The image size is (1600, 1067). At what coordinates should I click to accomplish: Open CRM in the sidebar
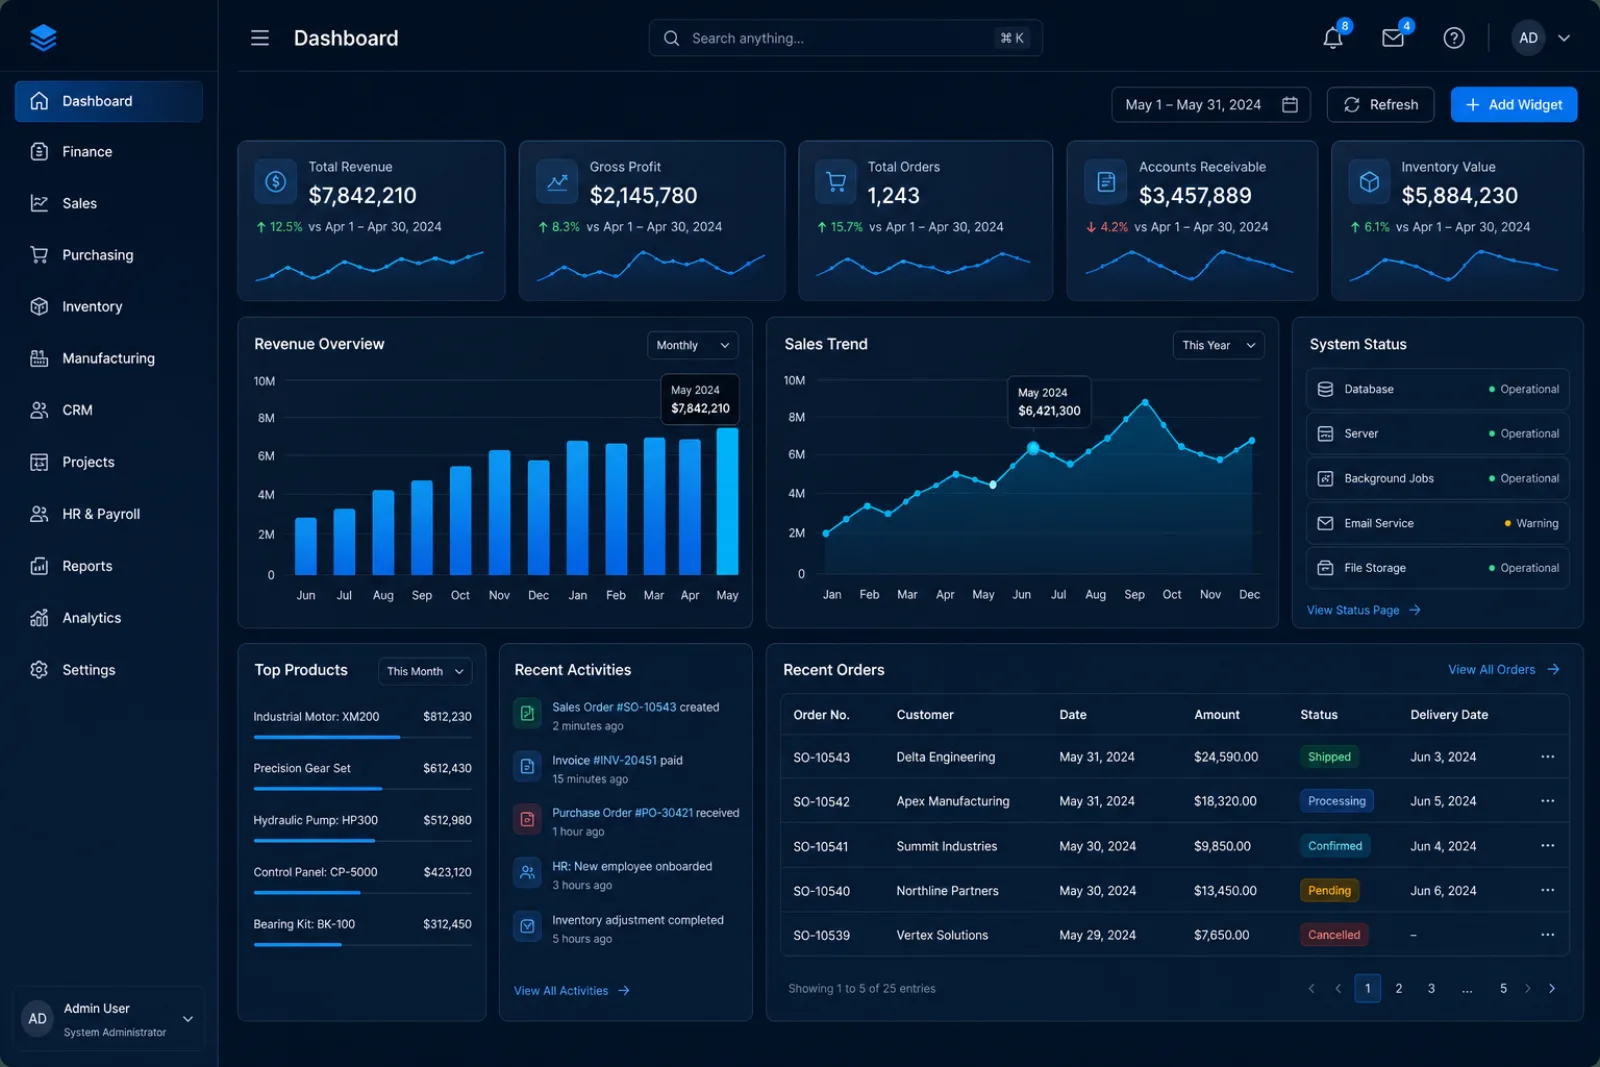(109, 410)
